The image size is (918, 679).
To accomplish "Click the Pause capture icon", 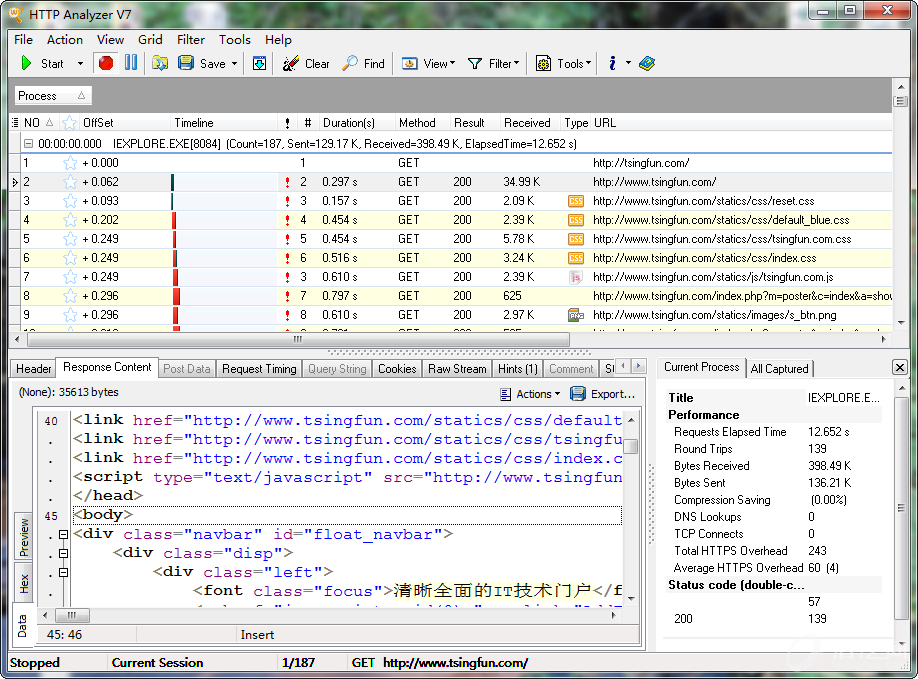I will pos(131,63).
